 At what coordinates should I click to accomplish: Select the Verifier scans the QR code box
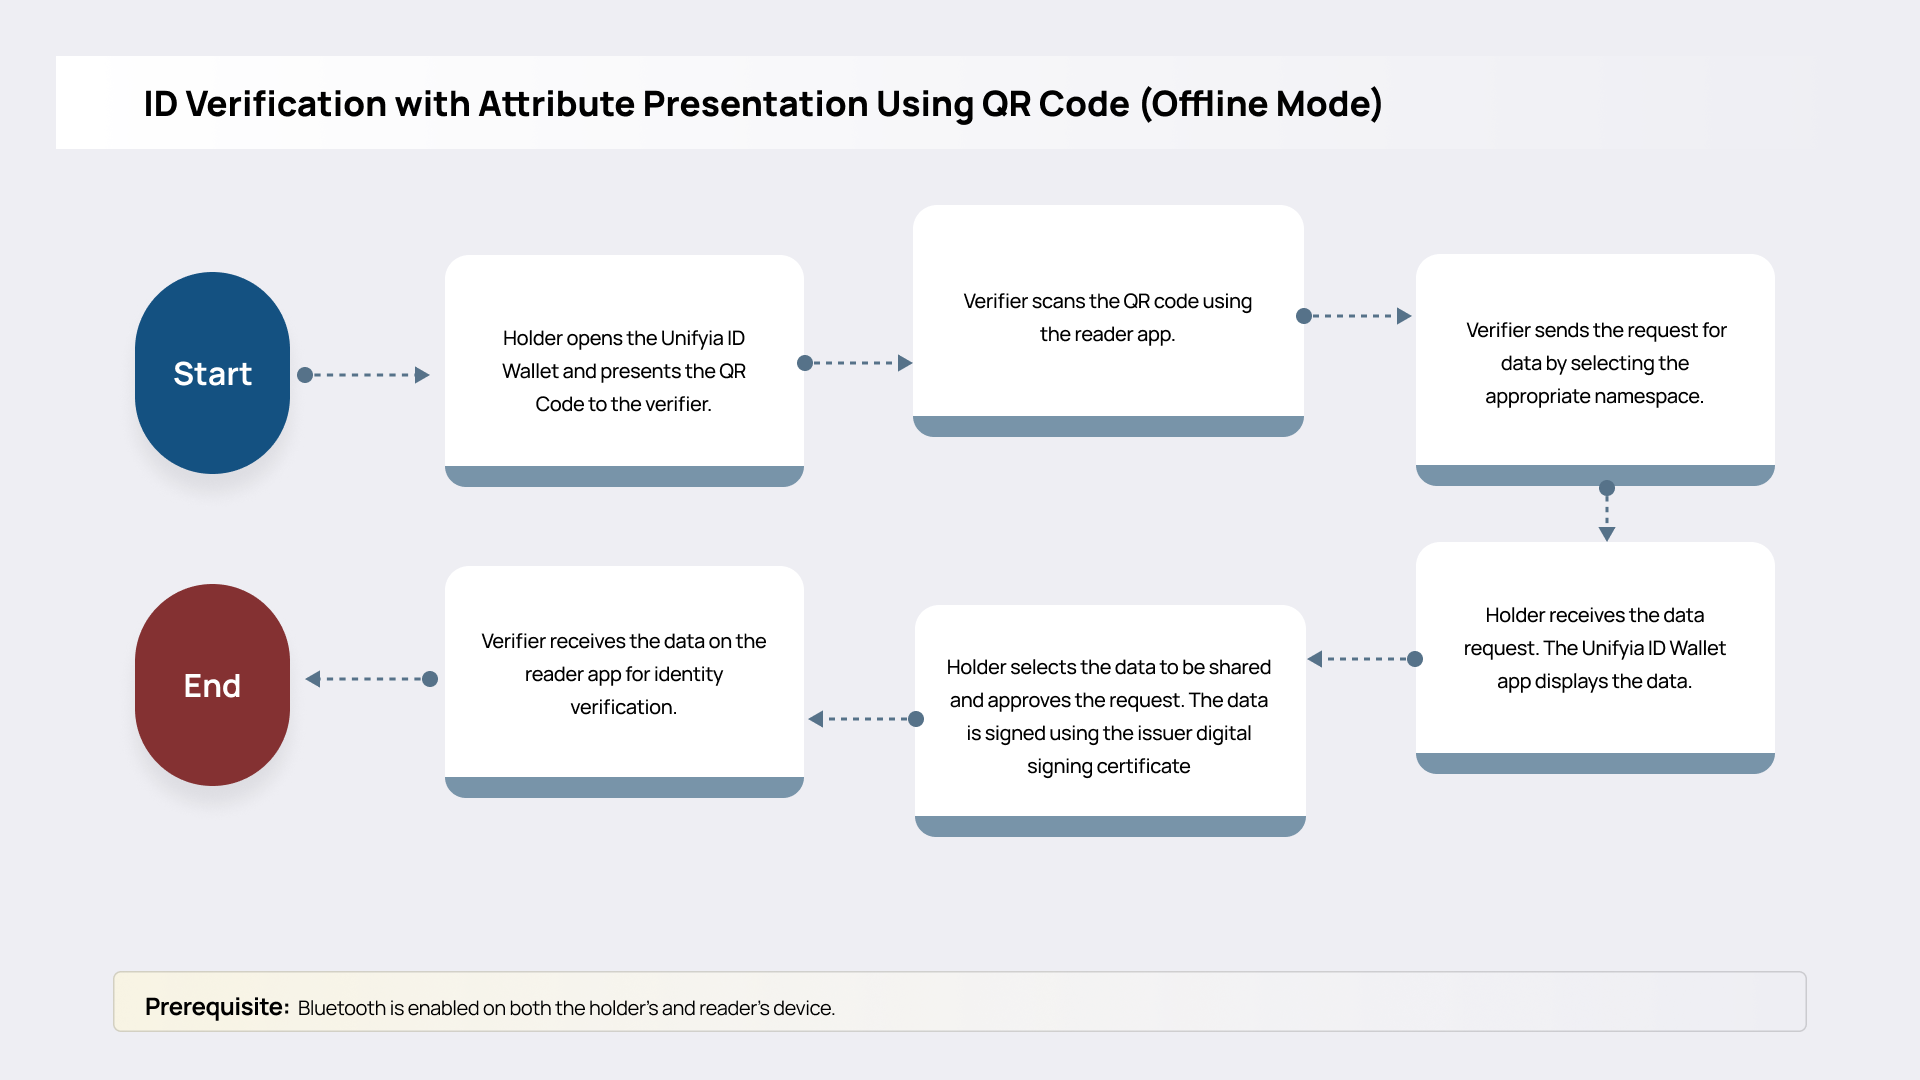click(1108, 317)
